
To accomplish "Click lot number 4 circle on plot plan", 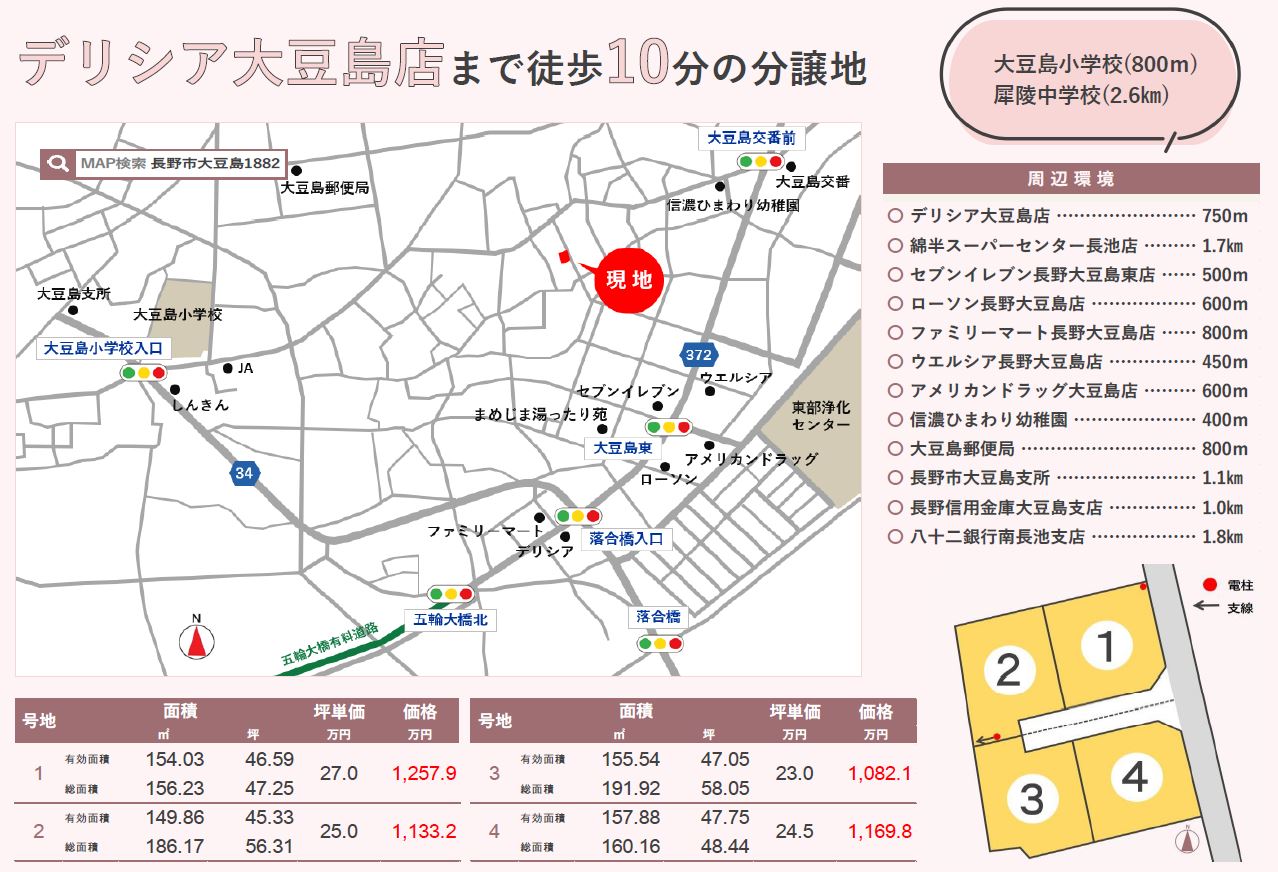I will pyautogui.click(x=1135, y=777).
